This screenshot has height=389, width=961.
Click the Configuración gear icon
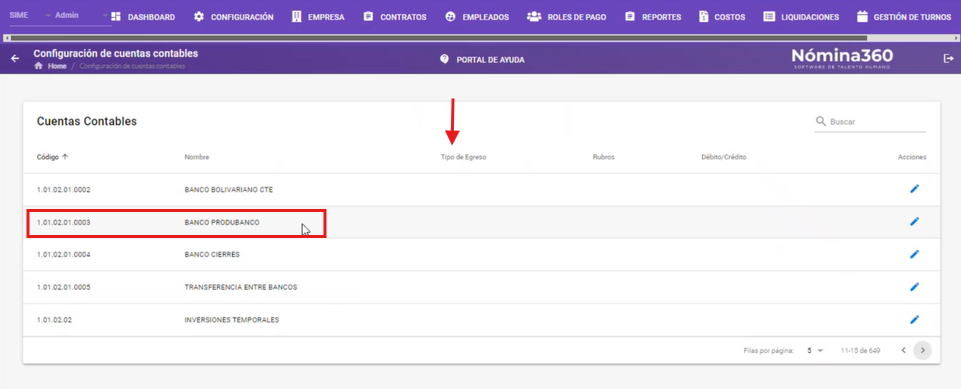(x=199, y=17)
